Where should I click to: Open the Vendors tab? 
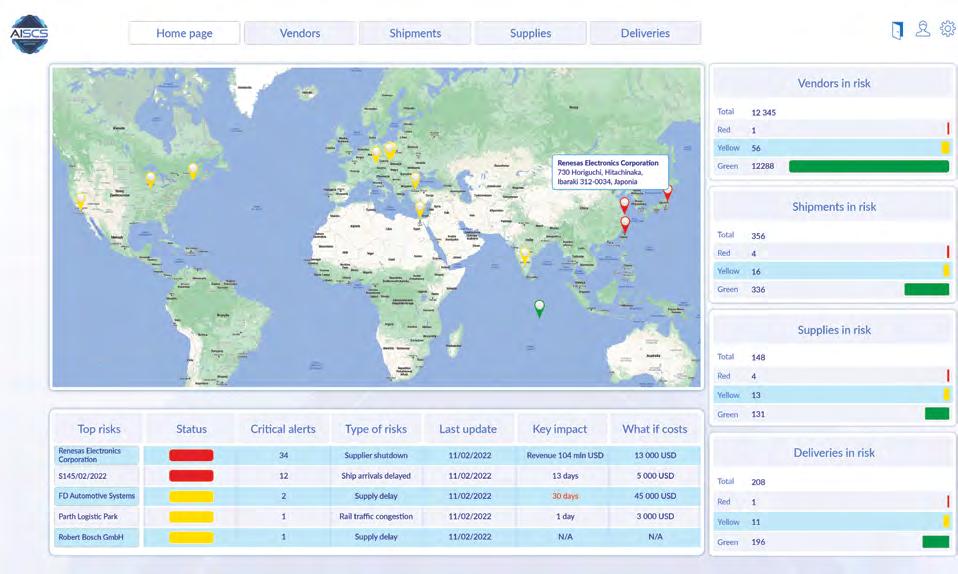pos(299,33)
